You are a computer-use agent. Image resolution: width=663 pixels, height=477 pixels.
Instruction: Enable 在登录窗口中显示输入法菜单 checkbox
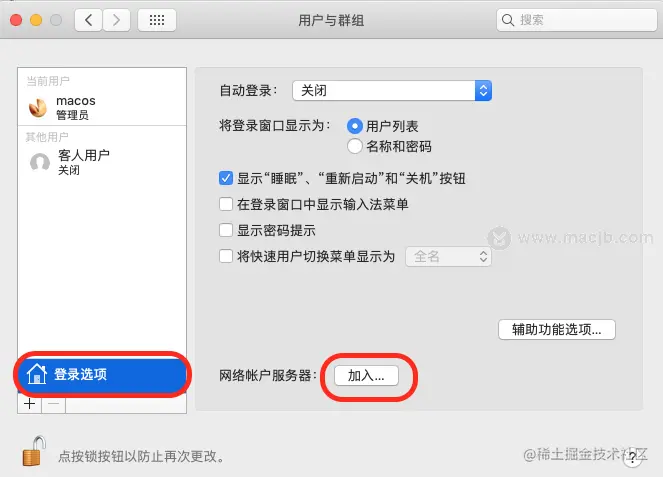(x=226, y=204)
